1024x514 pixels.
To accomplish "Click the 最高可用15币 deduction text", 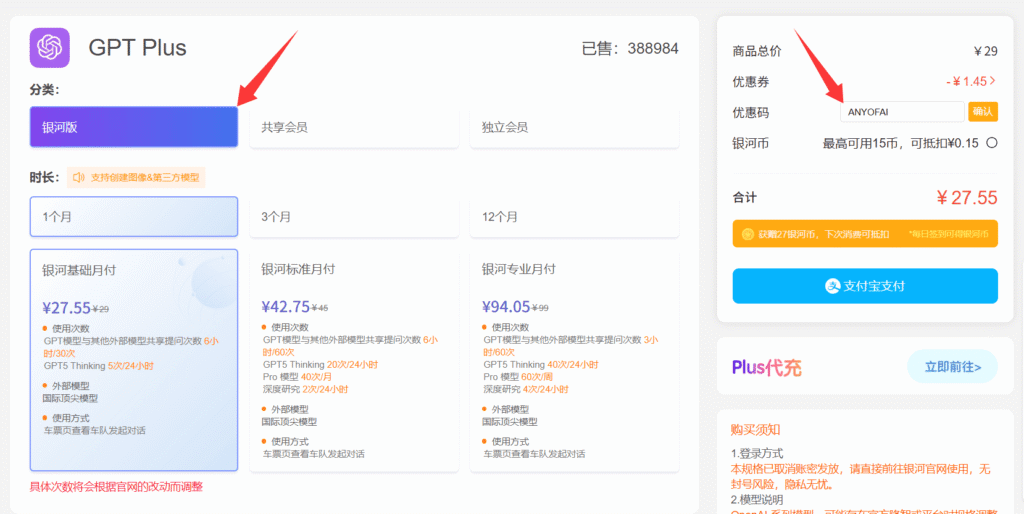I will [x=901, y=143].
